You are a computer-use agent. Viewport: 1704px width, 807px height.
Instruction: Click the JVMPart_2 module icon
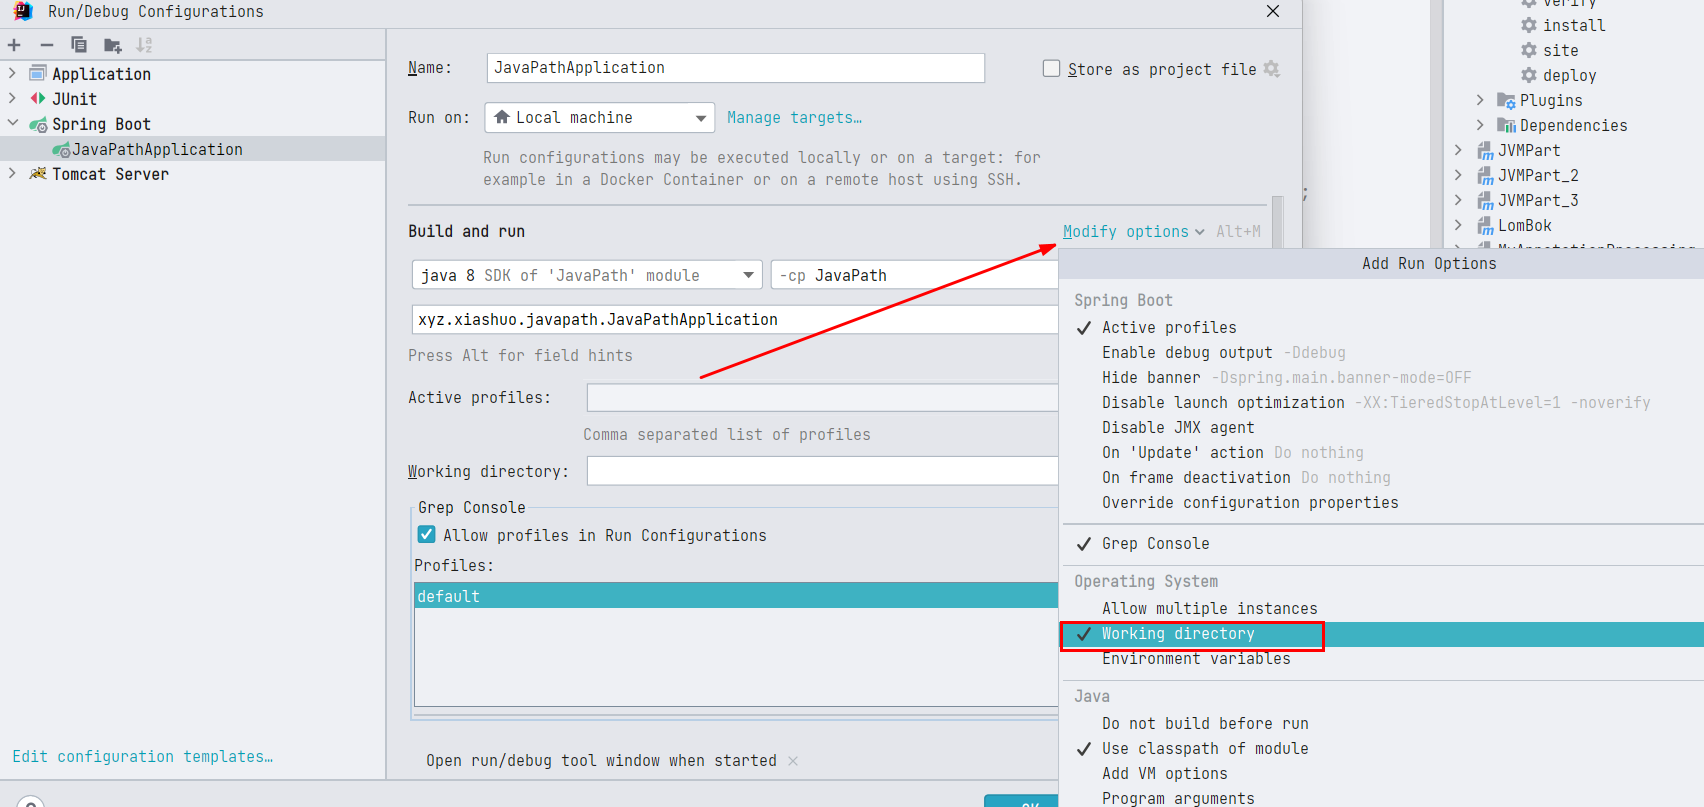(1485, 175)
